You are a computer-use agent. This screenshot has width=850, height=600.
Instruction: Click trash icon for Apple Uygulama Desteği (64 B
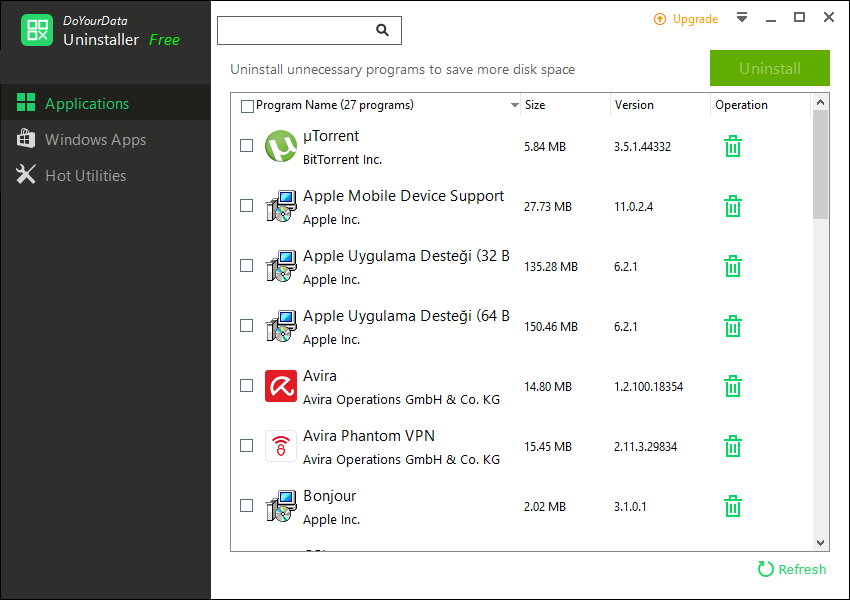click(x=732, y=326)
